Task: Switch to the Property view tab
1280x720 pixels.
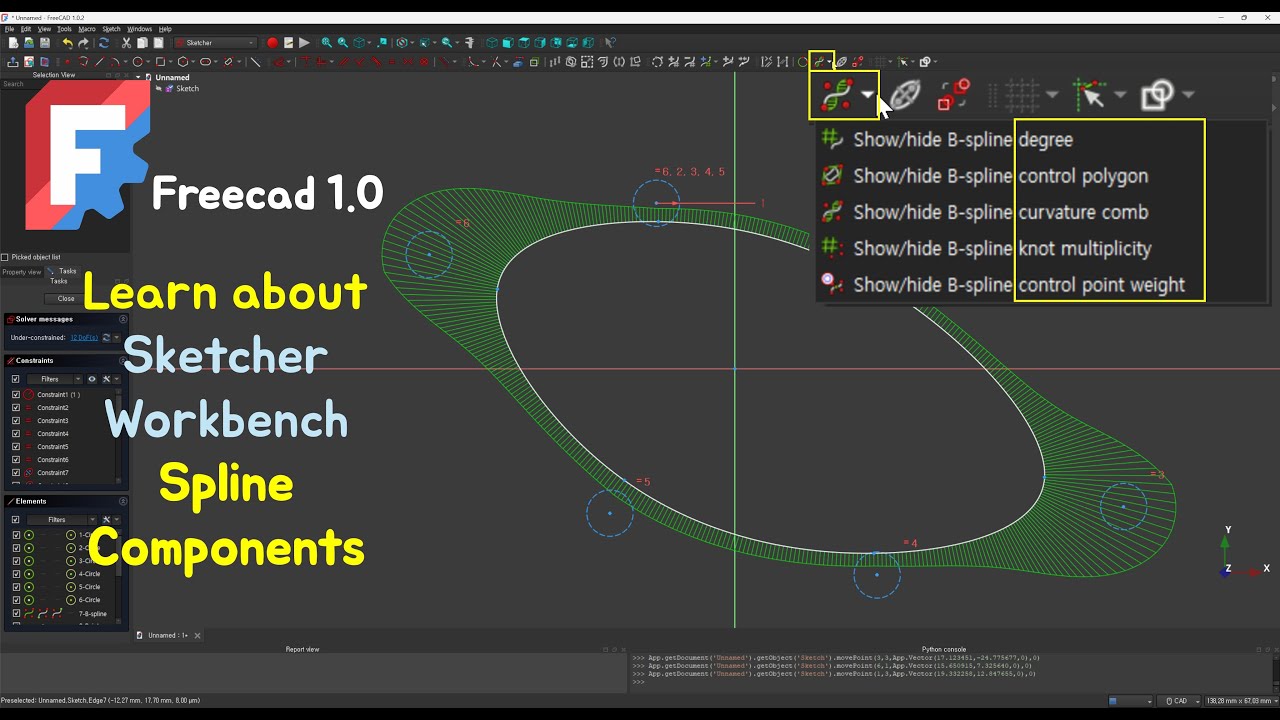Action: (x=21, y=272)
